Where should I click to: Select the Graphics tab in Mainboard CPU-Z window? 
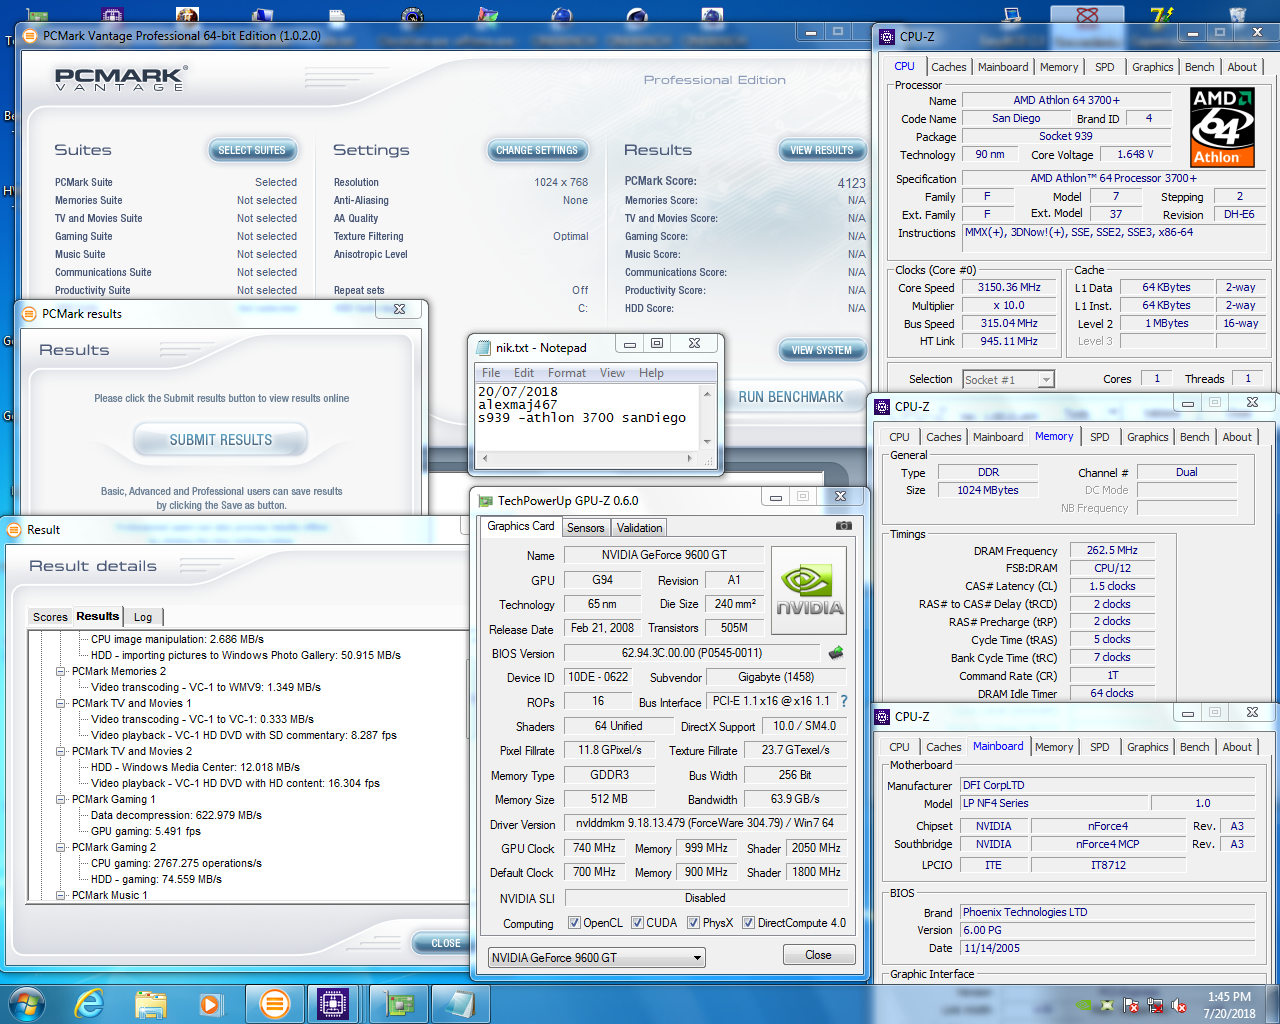pos(1147,747)
